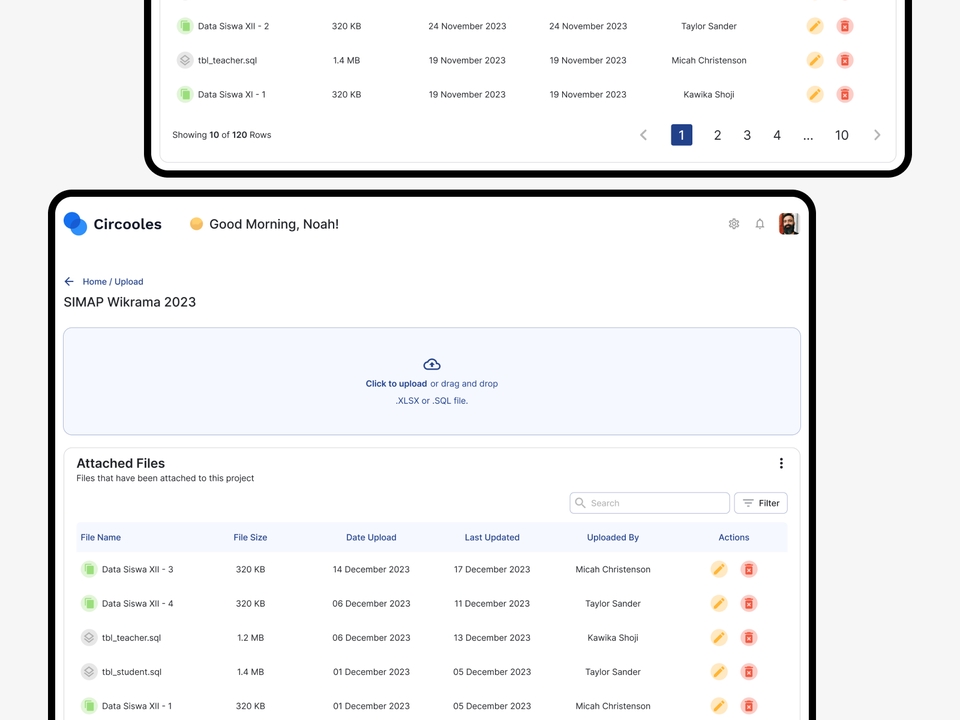Delete Data Siswa XII - 3 file
Screen dimensions: 960x720
click(x=749, y=569)
